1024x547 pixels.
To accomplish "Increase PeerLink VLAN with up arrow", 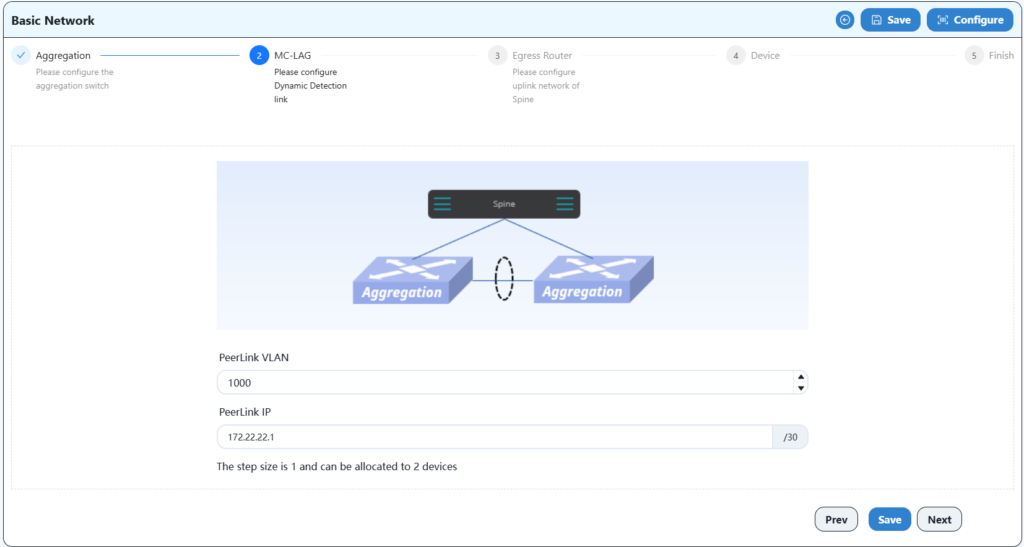I will tap(800, 377).
